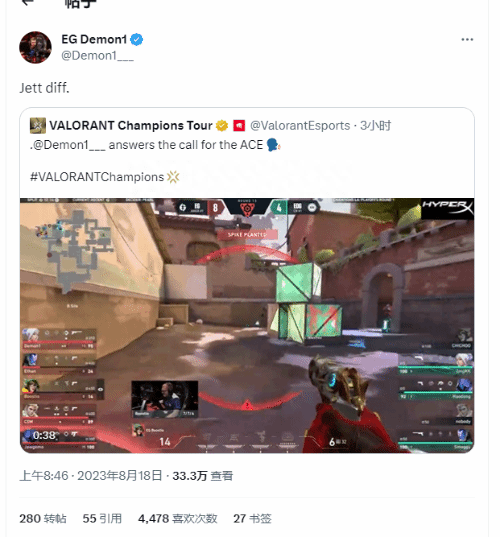
Task: Click VALORANT Champions Tour avatar icon
Action: click(x=38, y=125)
